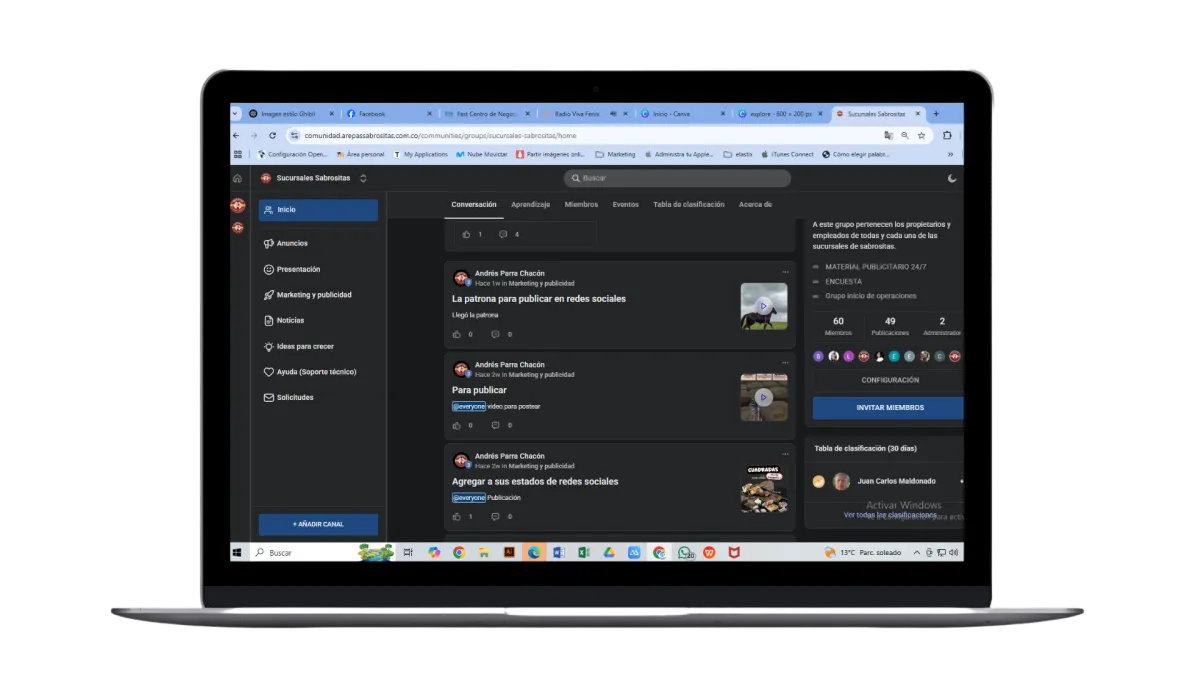Screen dimensions: 1200x675
Task: Click the Solicitudes envelope icon
Action: click(x=268, y=398)
